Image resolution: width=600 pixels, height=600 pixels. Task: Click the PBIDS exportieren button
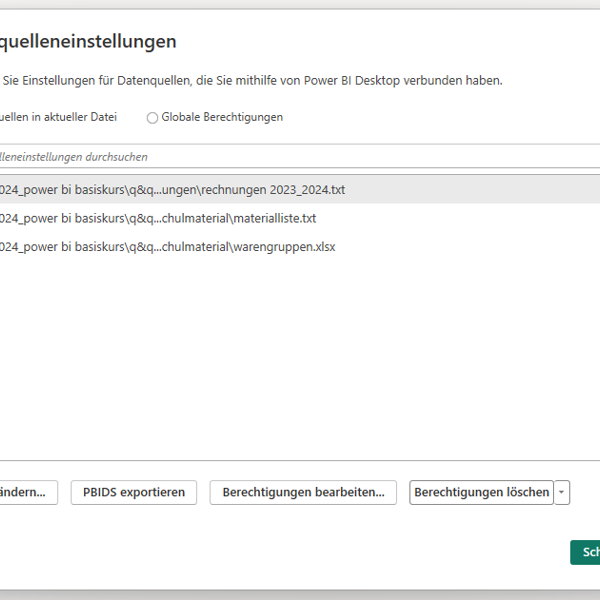(x=134, y=492)
